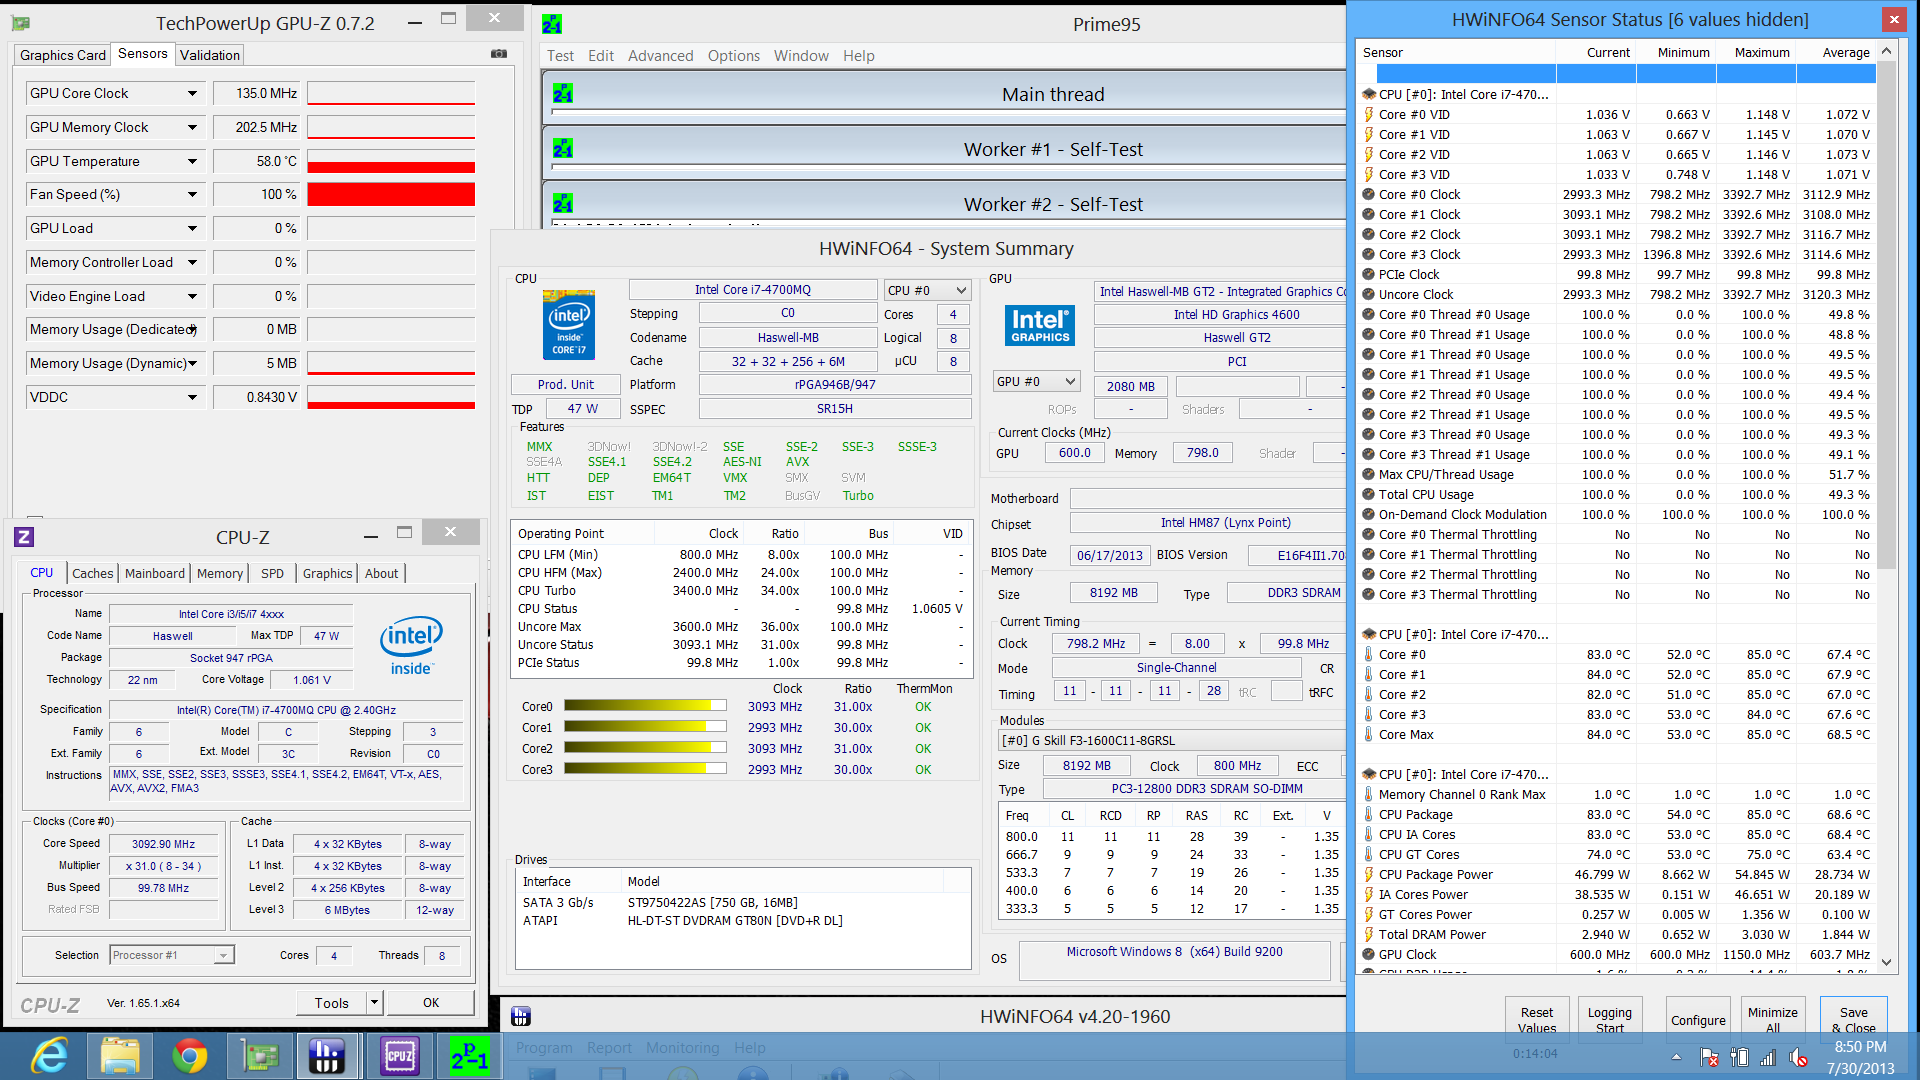Open the Caches tab in CPU-Z
Screen dimensions: 1920x1080
click(93, 573)
